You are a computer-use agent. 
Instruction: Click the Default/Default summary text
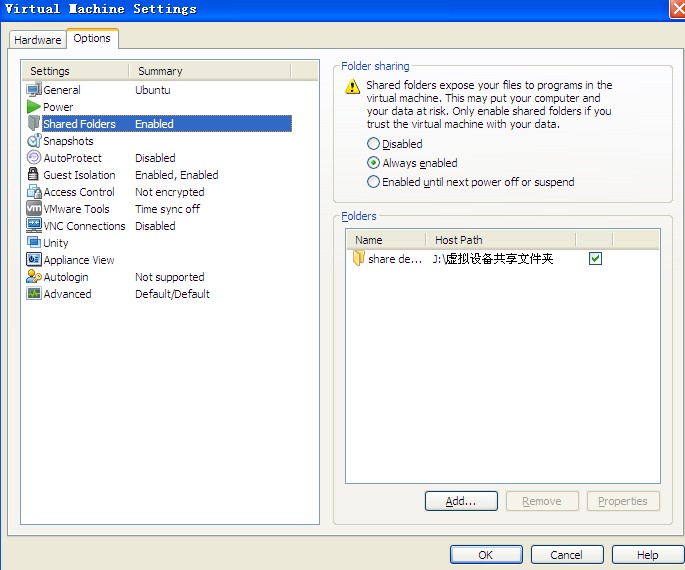[173, 294]
